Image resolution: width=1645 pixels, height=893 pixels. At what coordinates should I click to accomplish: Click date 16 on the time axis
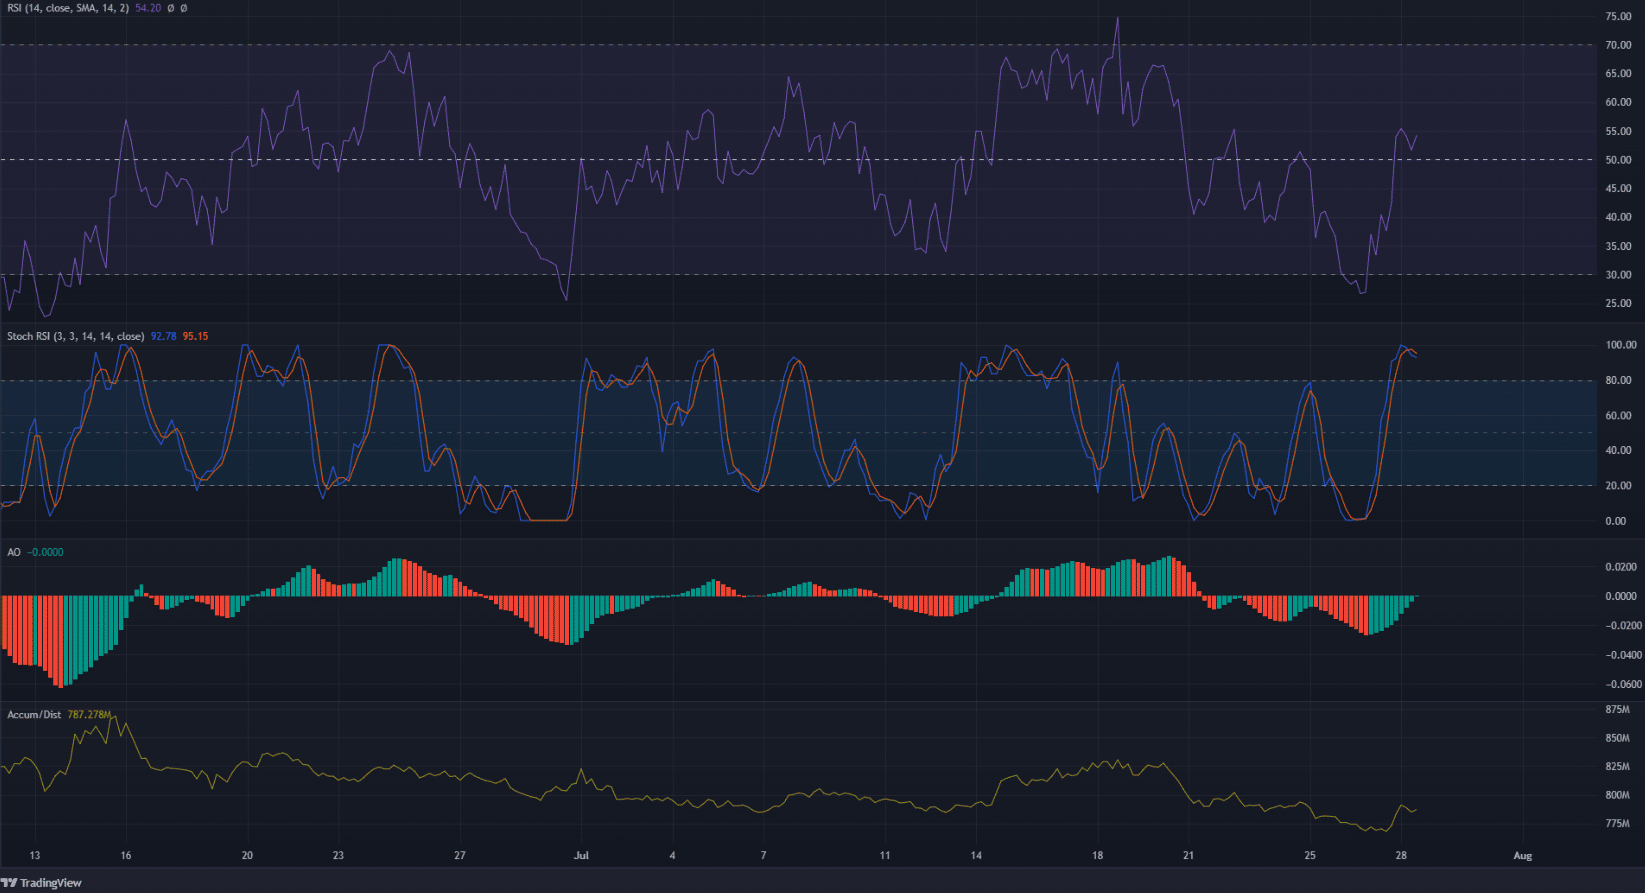coord(126,856)
